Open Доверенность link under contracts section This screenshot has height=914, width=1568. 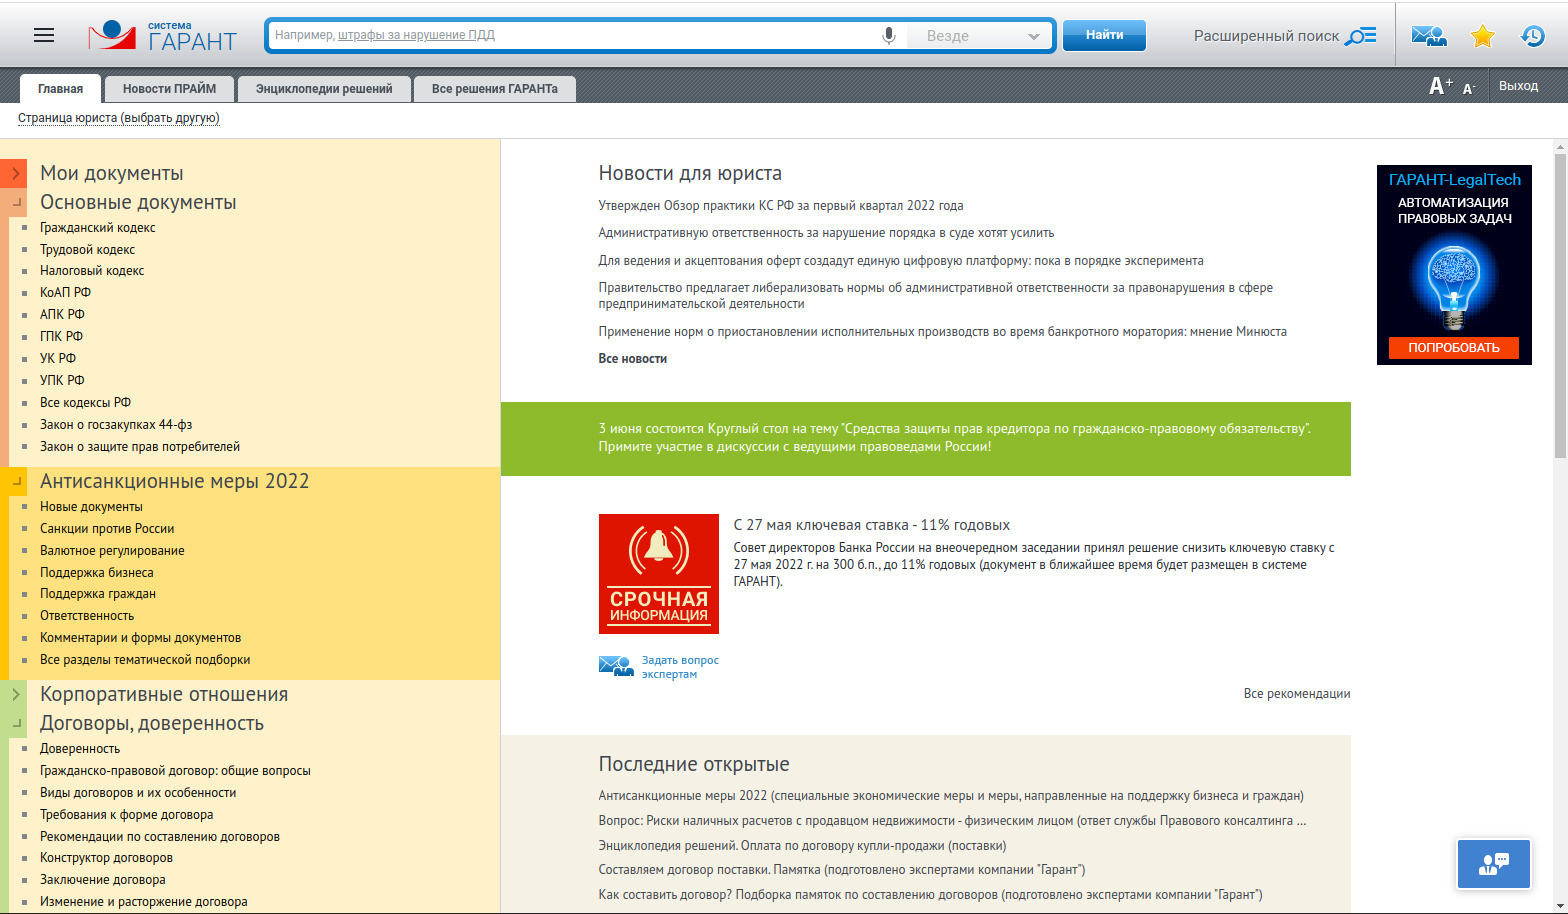80,749
